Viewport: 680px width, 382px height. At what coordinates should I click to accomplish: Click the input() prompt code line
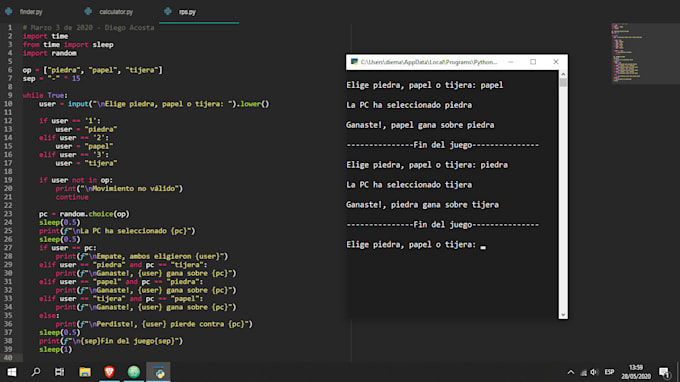pos(154,104)
